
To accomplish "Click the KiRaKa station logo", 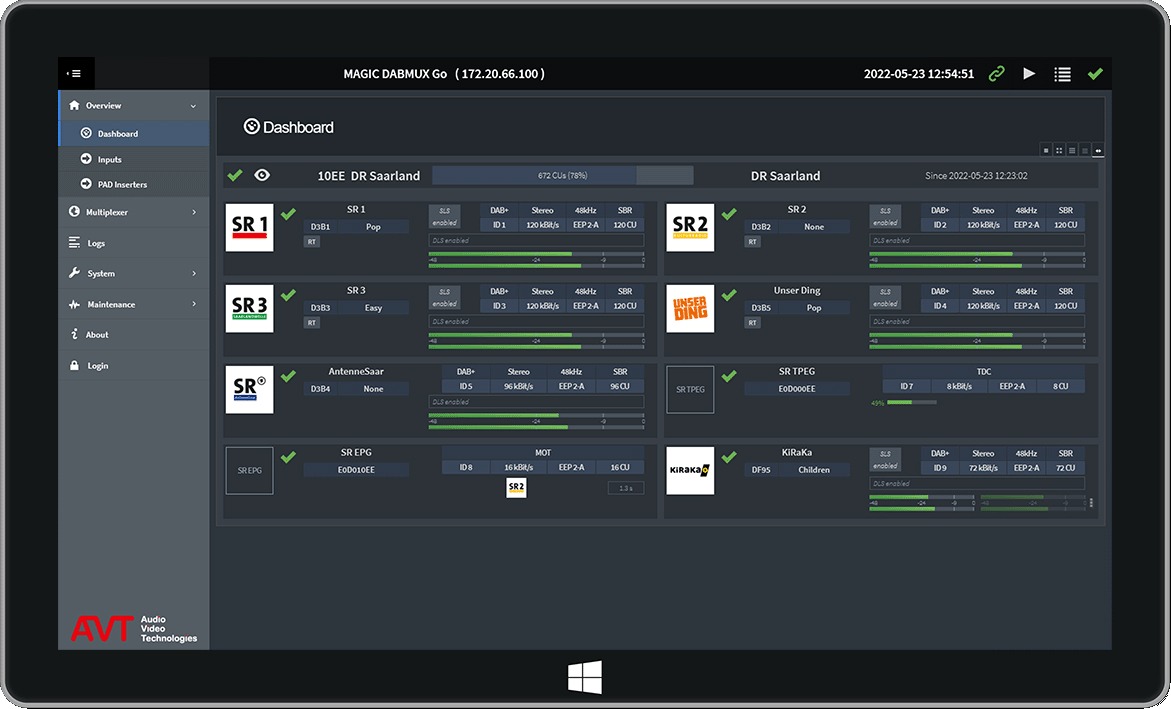I will coord(690,470).
